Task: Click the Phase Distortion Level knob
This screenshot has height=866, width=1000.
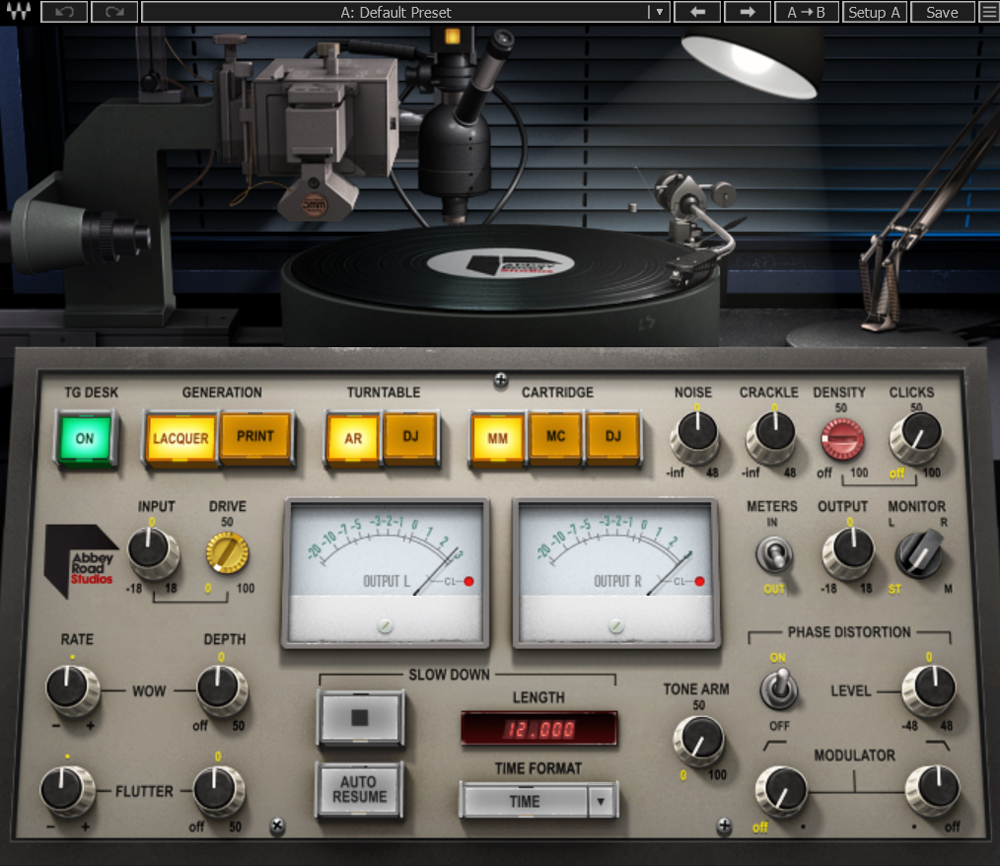Action: pyautogui.click(x=929, y=690)
